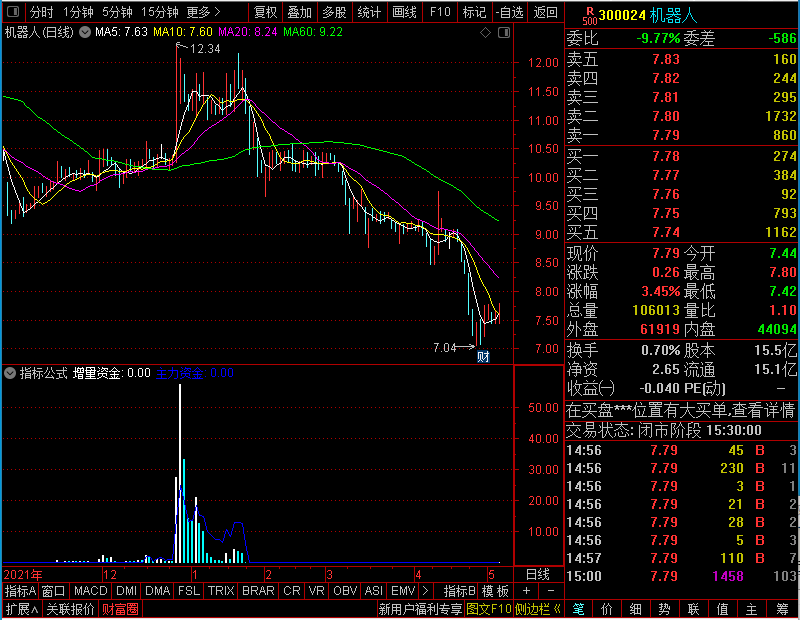Select the DMA indicator
Image resolution: width=800 pixels, height=620 pixels.
[x=157, y=591]
